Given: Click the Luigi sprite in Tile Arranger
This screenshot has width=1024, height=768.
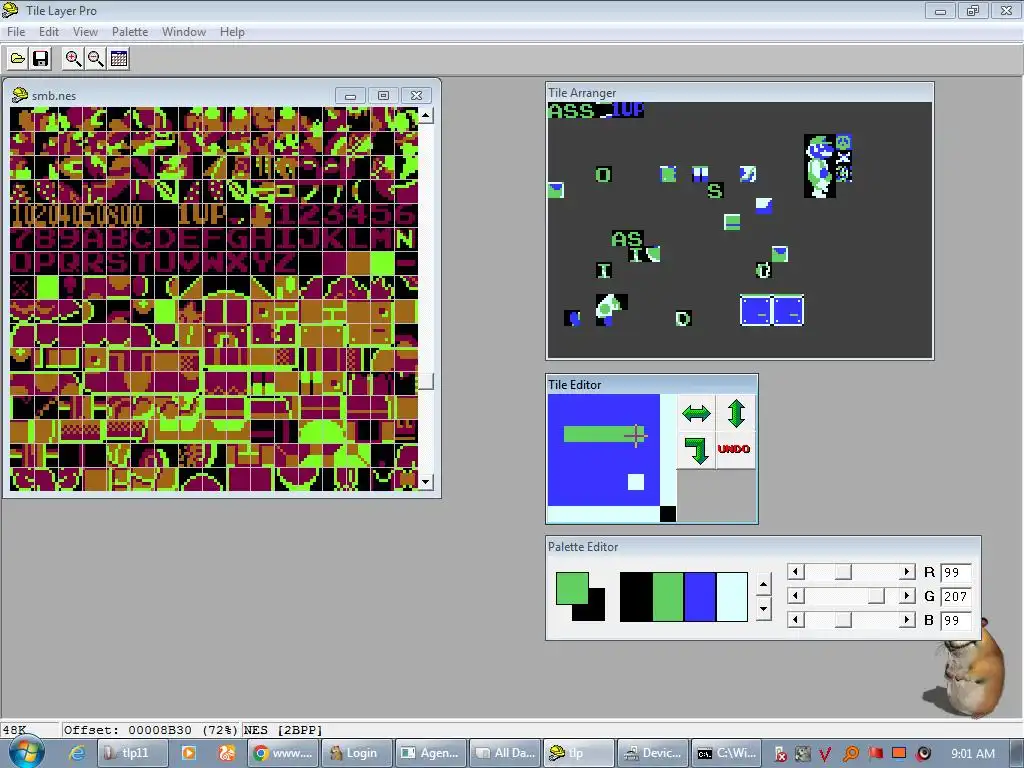Looking at the screenshot, I should coord(820,166).
